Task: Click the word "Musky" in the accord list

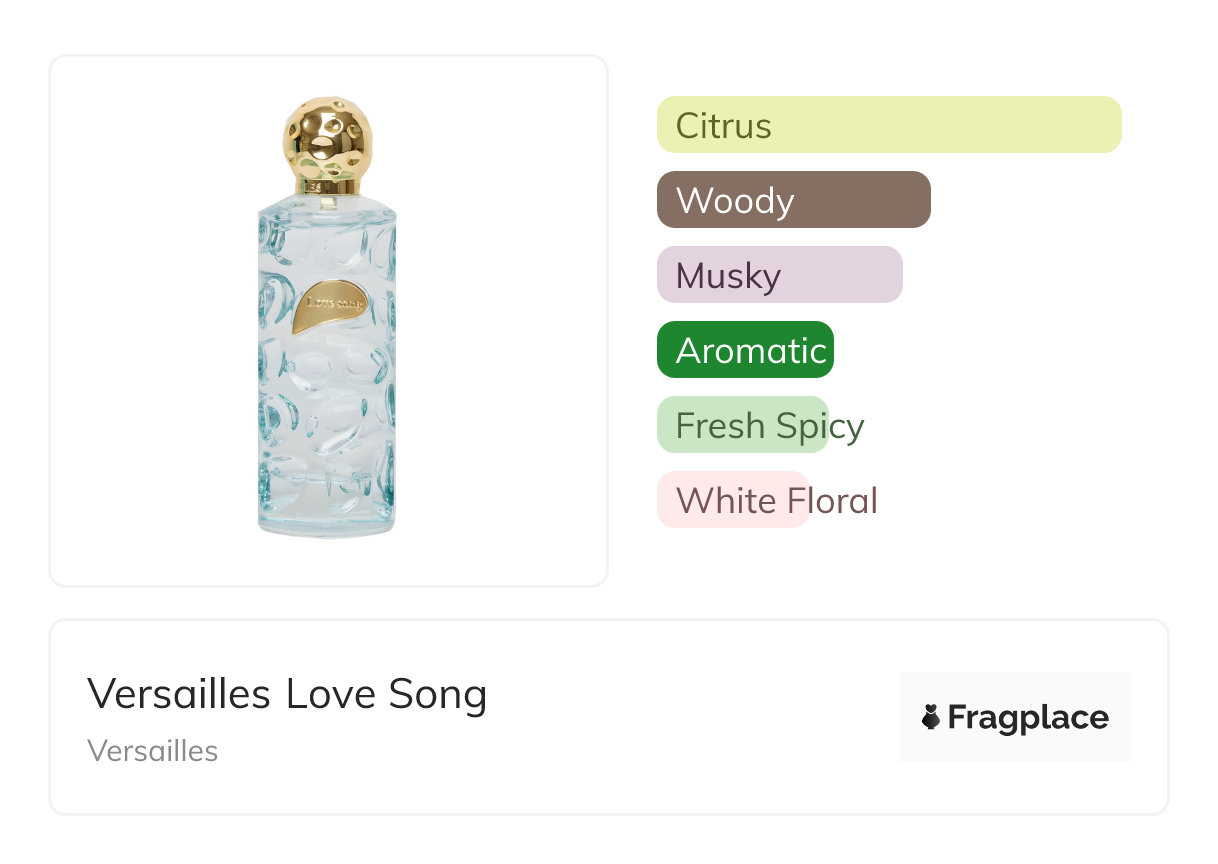Action: tap(728, 276)
